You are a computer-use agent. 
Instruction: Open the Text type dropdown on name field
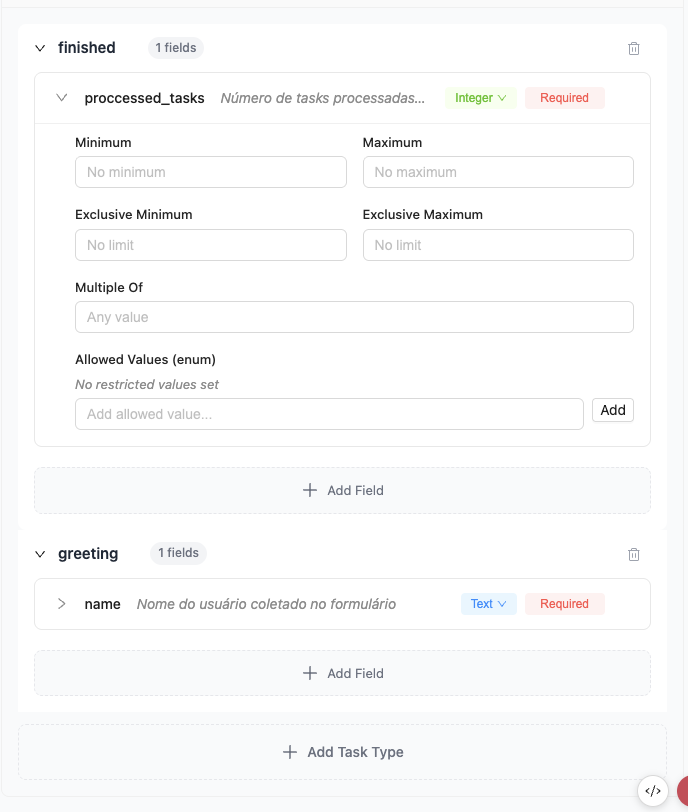click(488, 603)
